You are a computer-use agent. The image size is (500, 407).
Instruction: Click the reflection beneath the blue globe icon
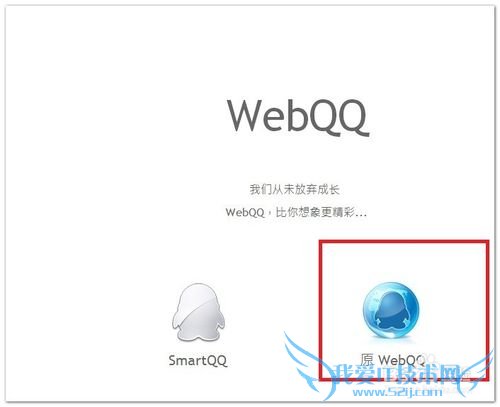pyautogui.click(x=392, y=342)
